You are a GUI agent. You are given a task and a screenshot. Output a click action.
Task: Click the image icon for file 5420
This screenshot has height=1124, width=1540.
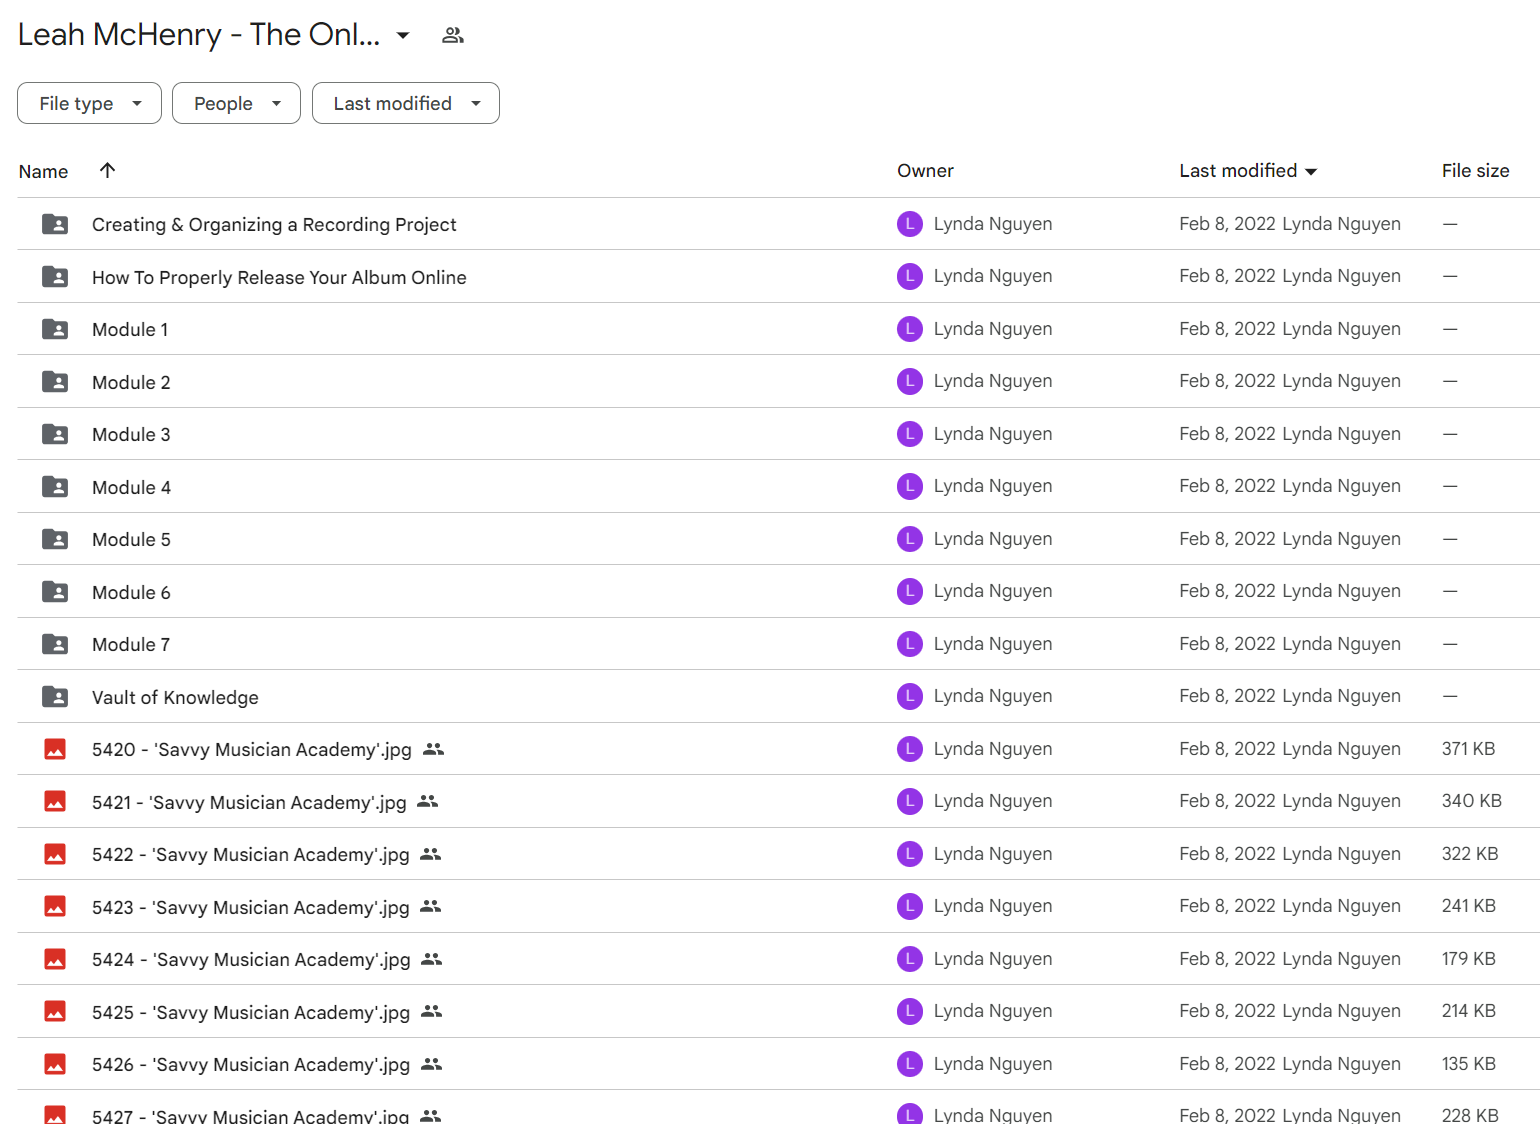(55, 749)
